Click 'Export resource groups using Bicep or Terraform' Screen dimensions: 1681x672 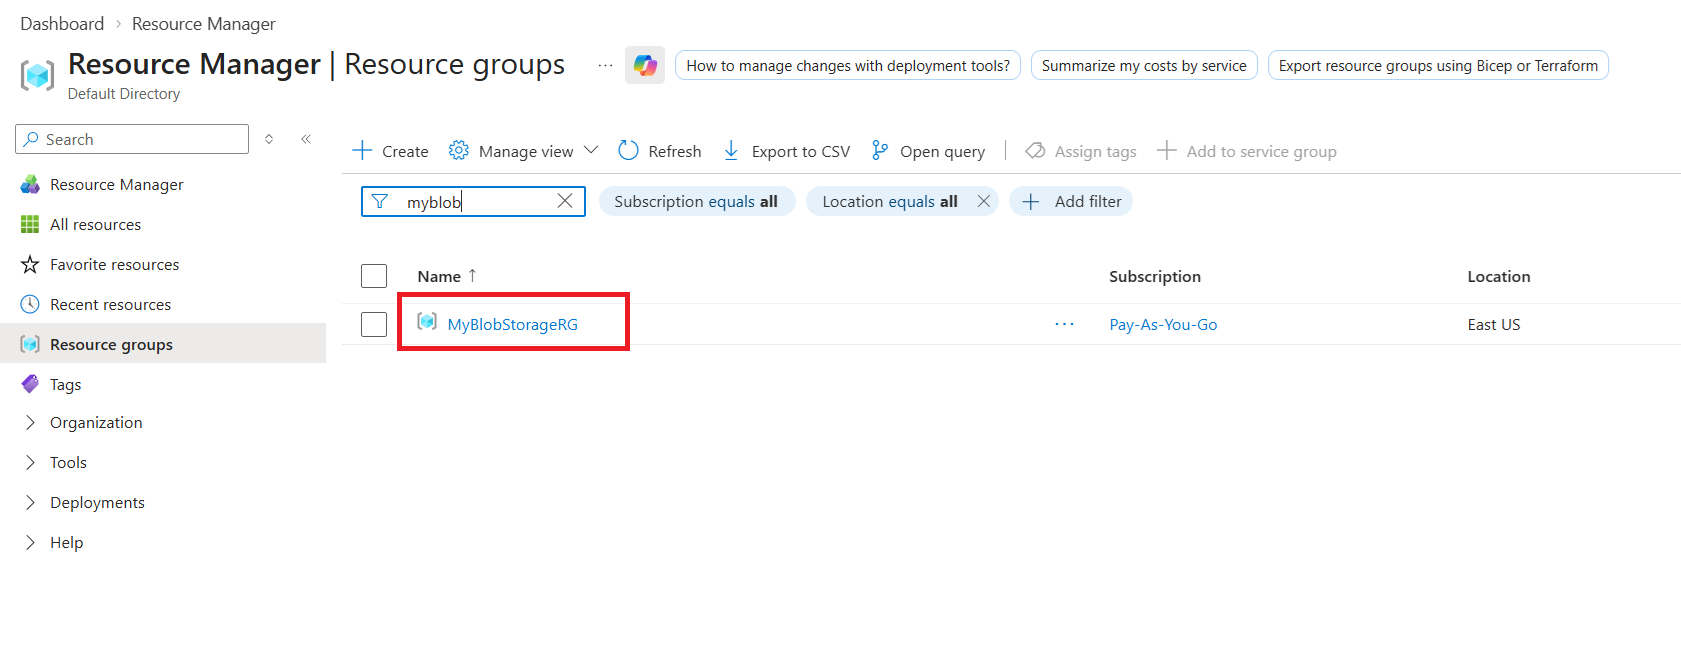pyautogui.click(x=1438, y=65)
